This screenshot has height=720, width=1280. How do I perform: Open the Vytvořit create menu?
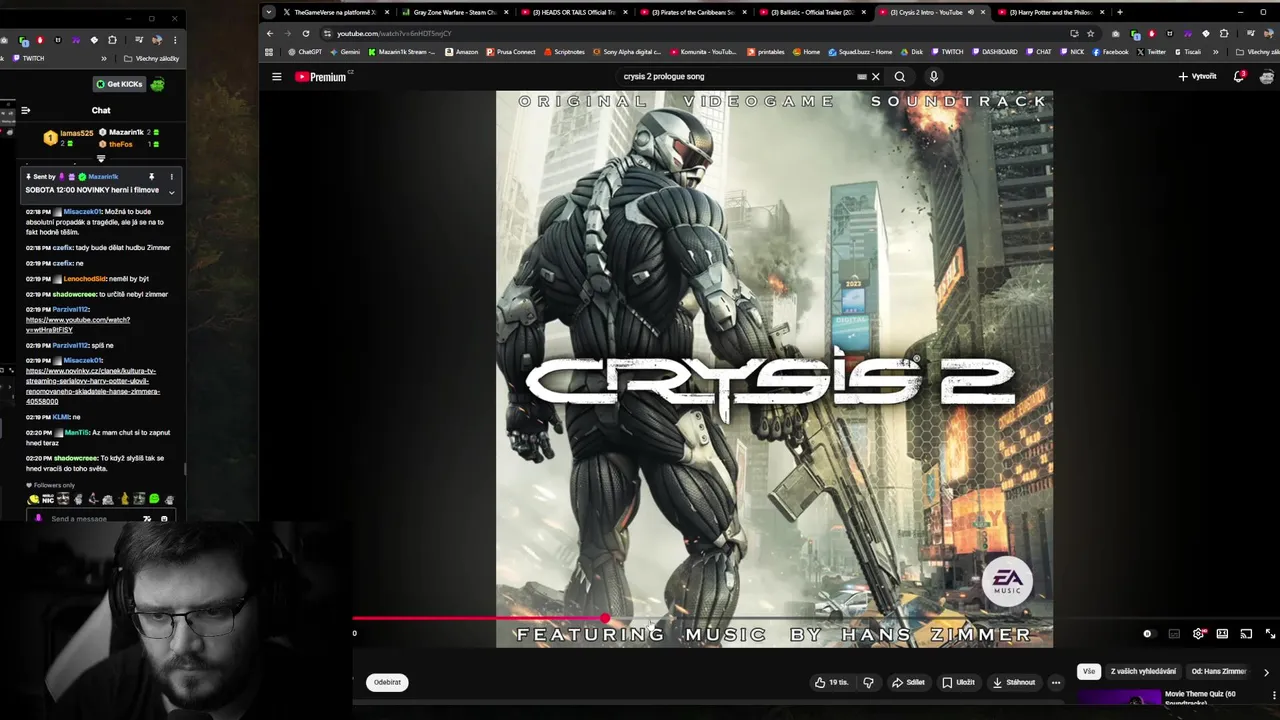[x=1197, y=76]
